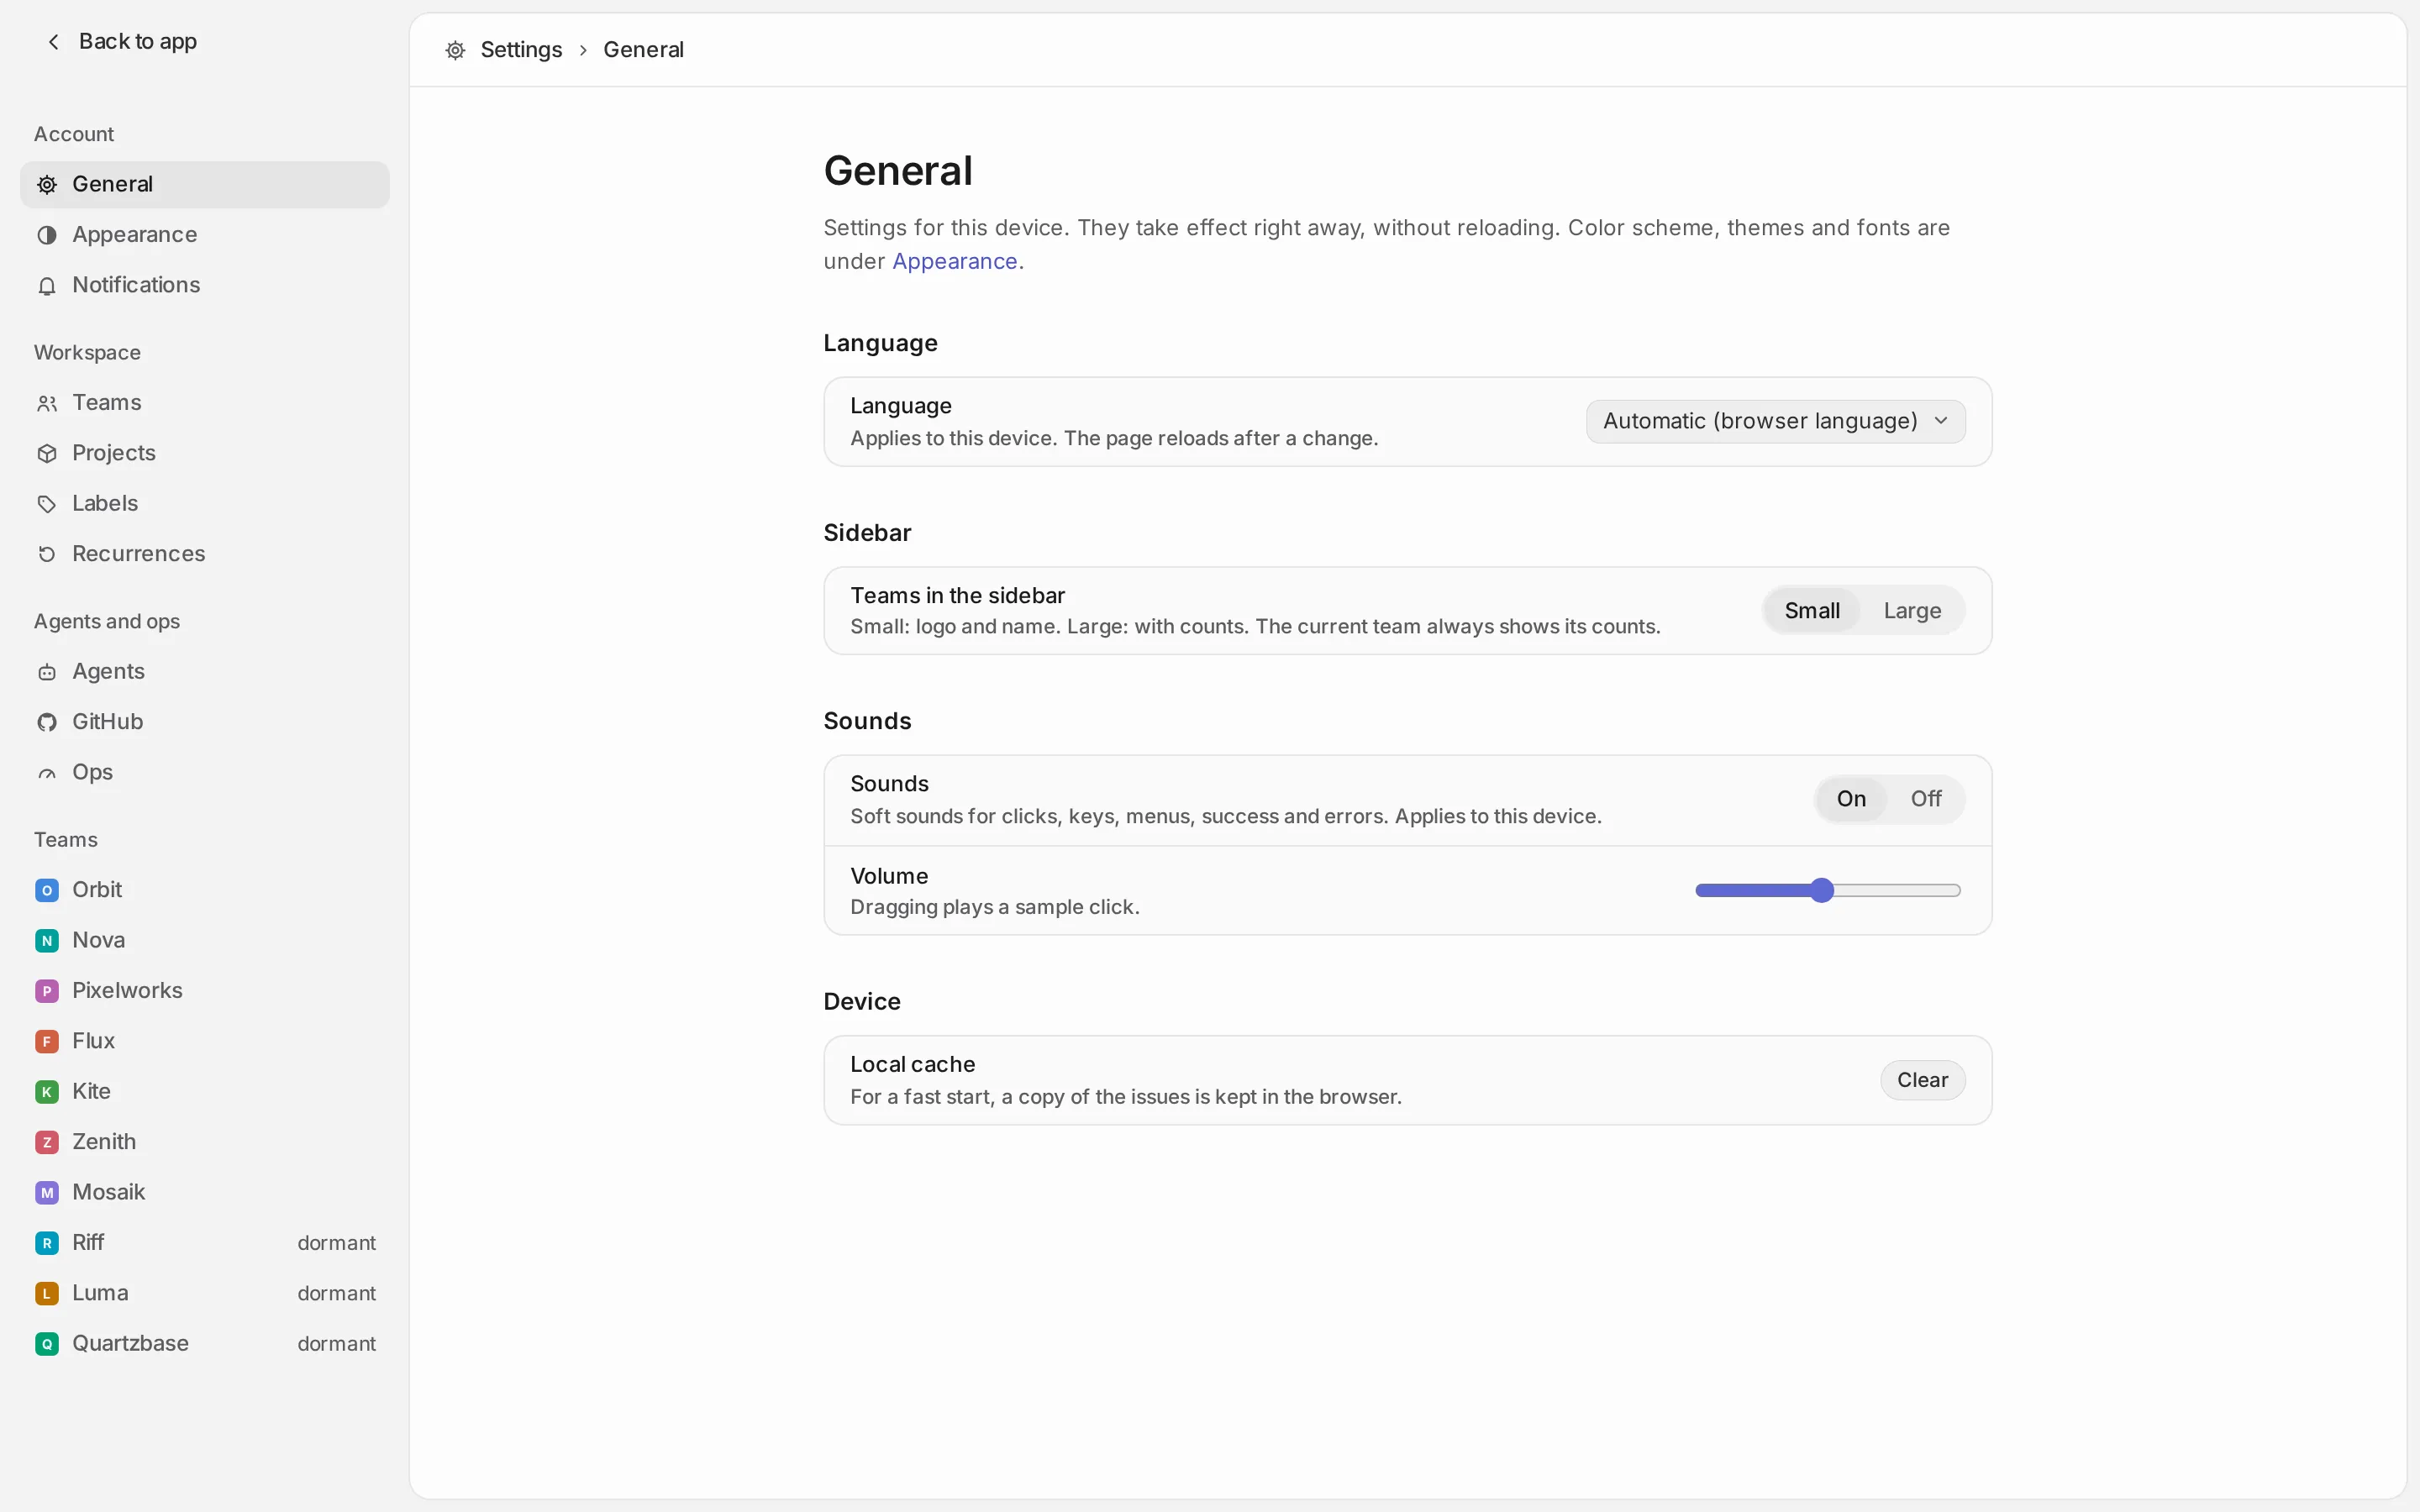
Task: Open the dormant Quartzbase team
Action: 205,1344
